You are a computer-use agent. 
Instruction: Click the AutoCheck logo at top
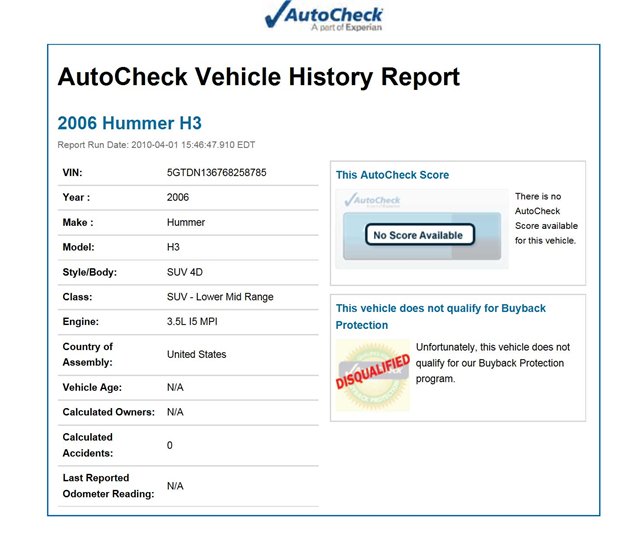point(324,16)
